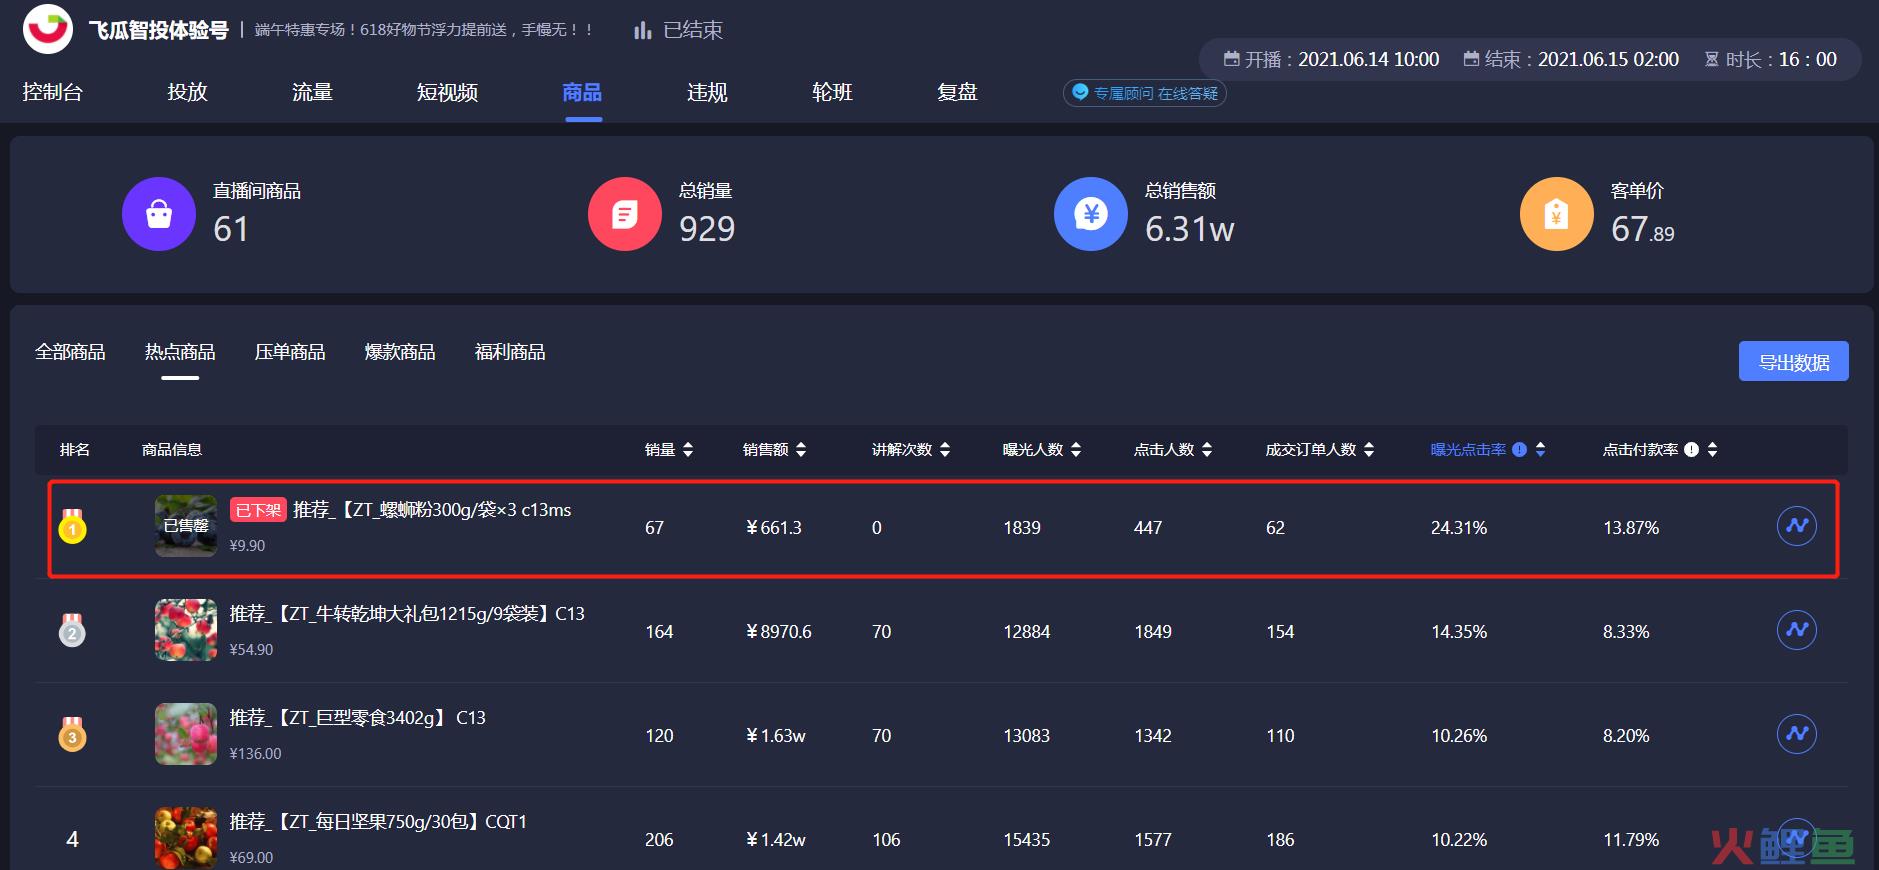The image size is (1879, 870).
Task: Open trend chart icon for 巨型零食 row
Action: (1797, 734)
